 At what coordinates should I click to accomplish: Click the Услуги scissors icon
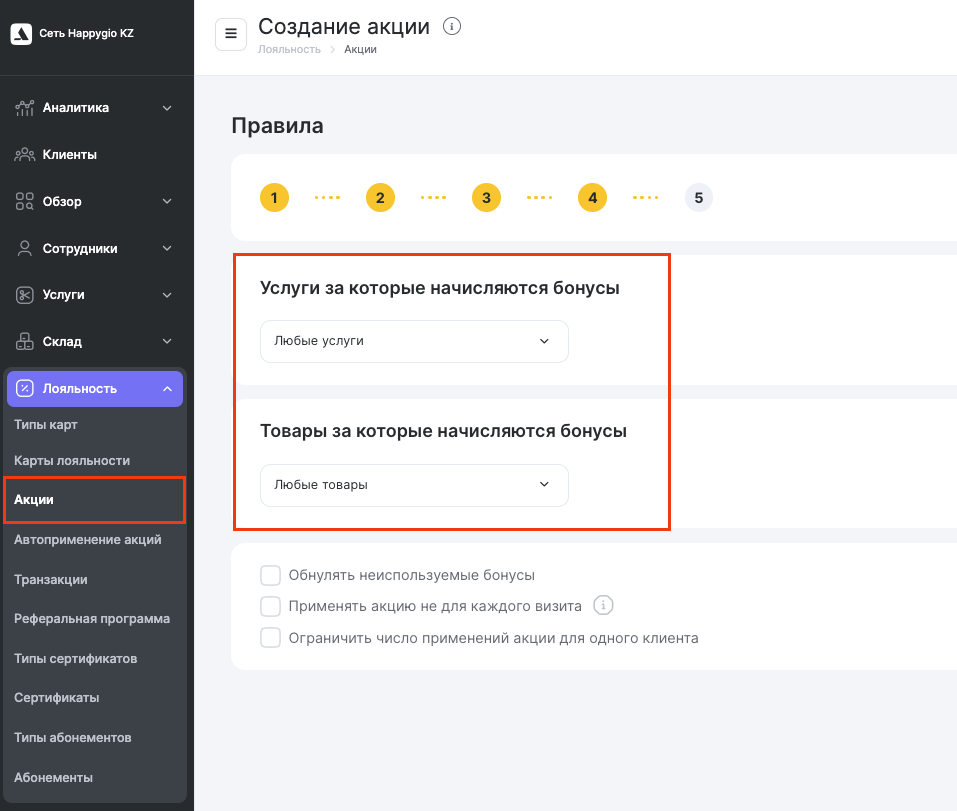tap(25, 295)
